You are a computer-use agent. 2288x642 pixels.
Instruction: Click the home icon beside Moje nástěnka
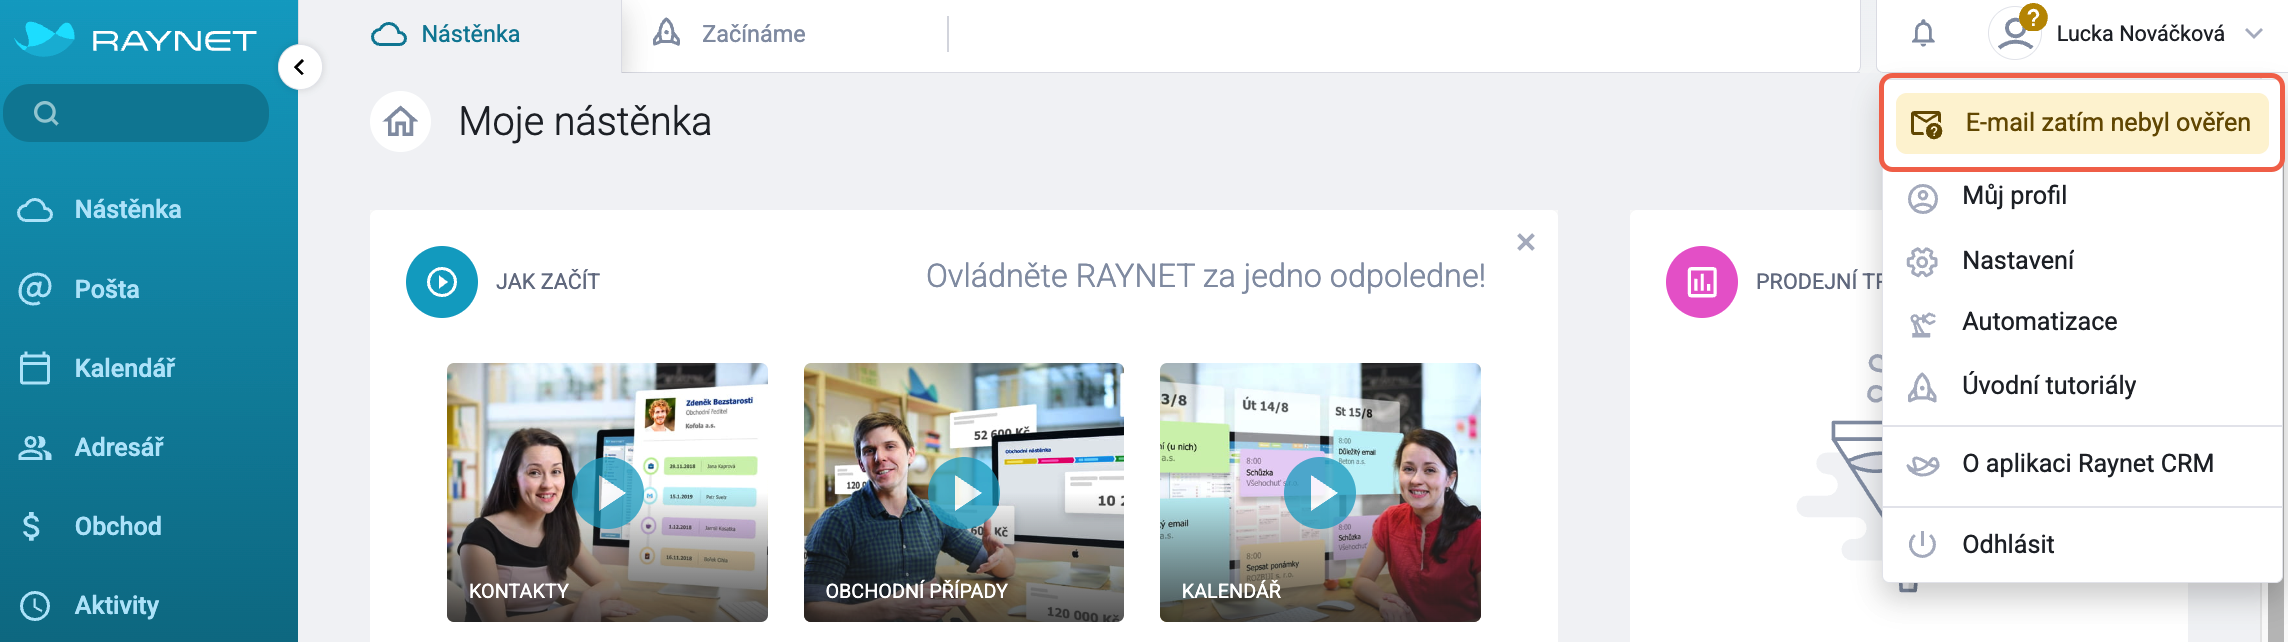401,122
